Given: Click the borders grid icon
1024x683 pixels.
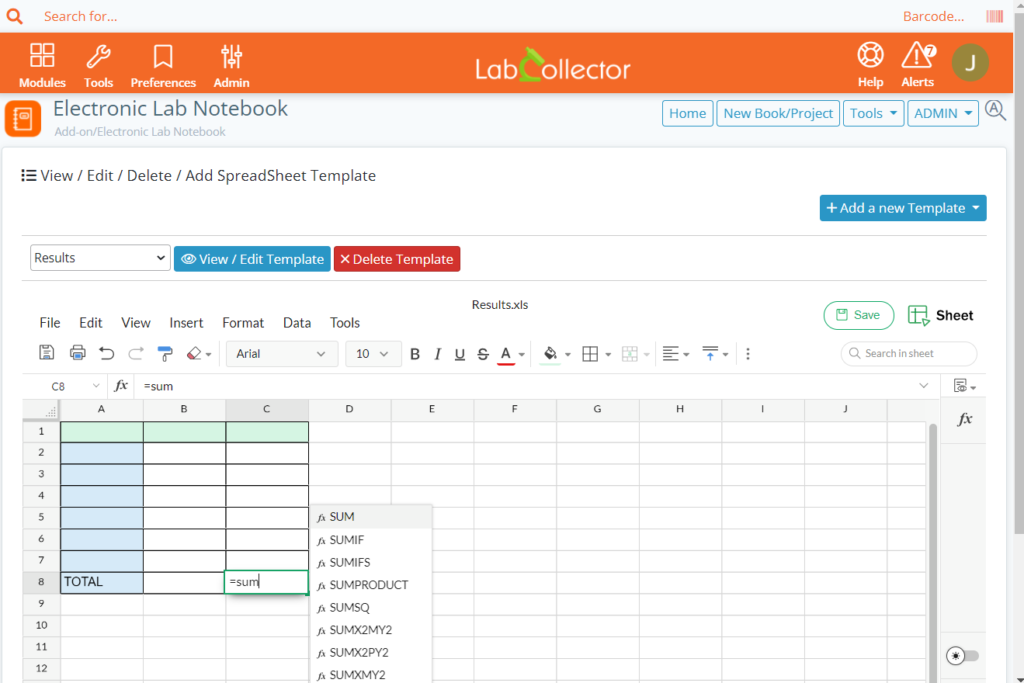Looking at the screenshot, I should point(590,354).
